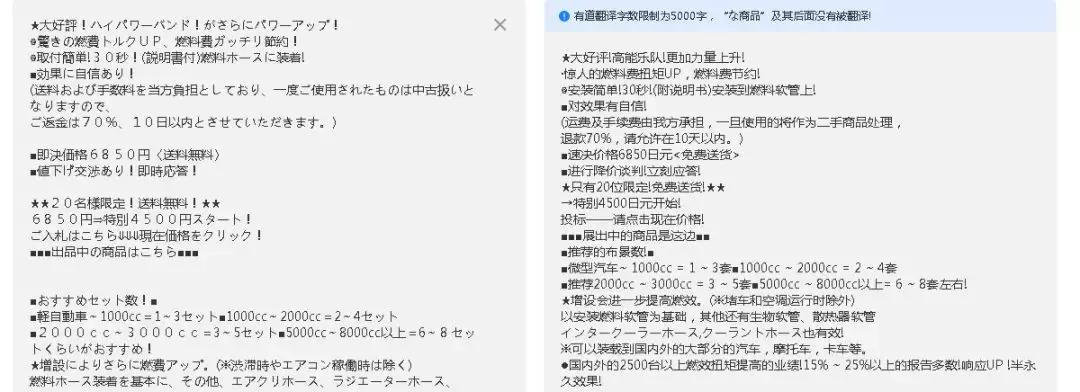Click source line '■即決価格６８５０円'
The image size is (1080, 392).
125,155
